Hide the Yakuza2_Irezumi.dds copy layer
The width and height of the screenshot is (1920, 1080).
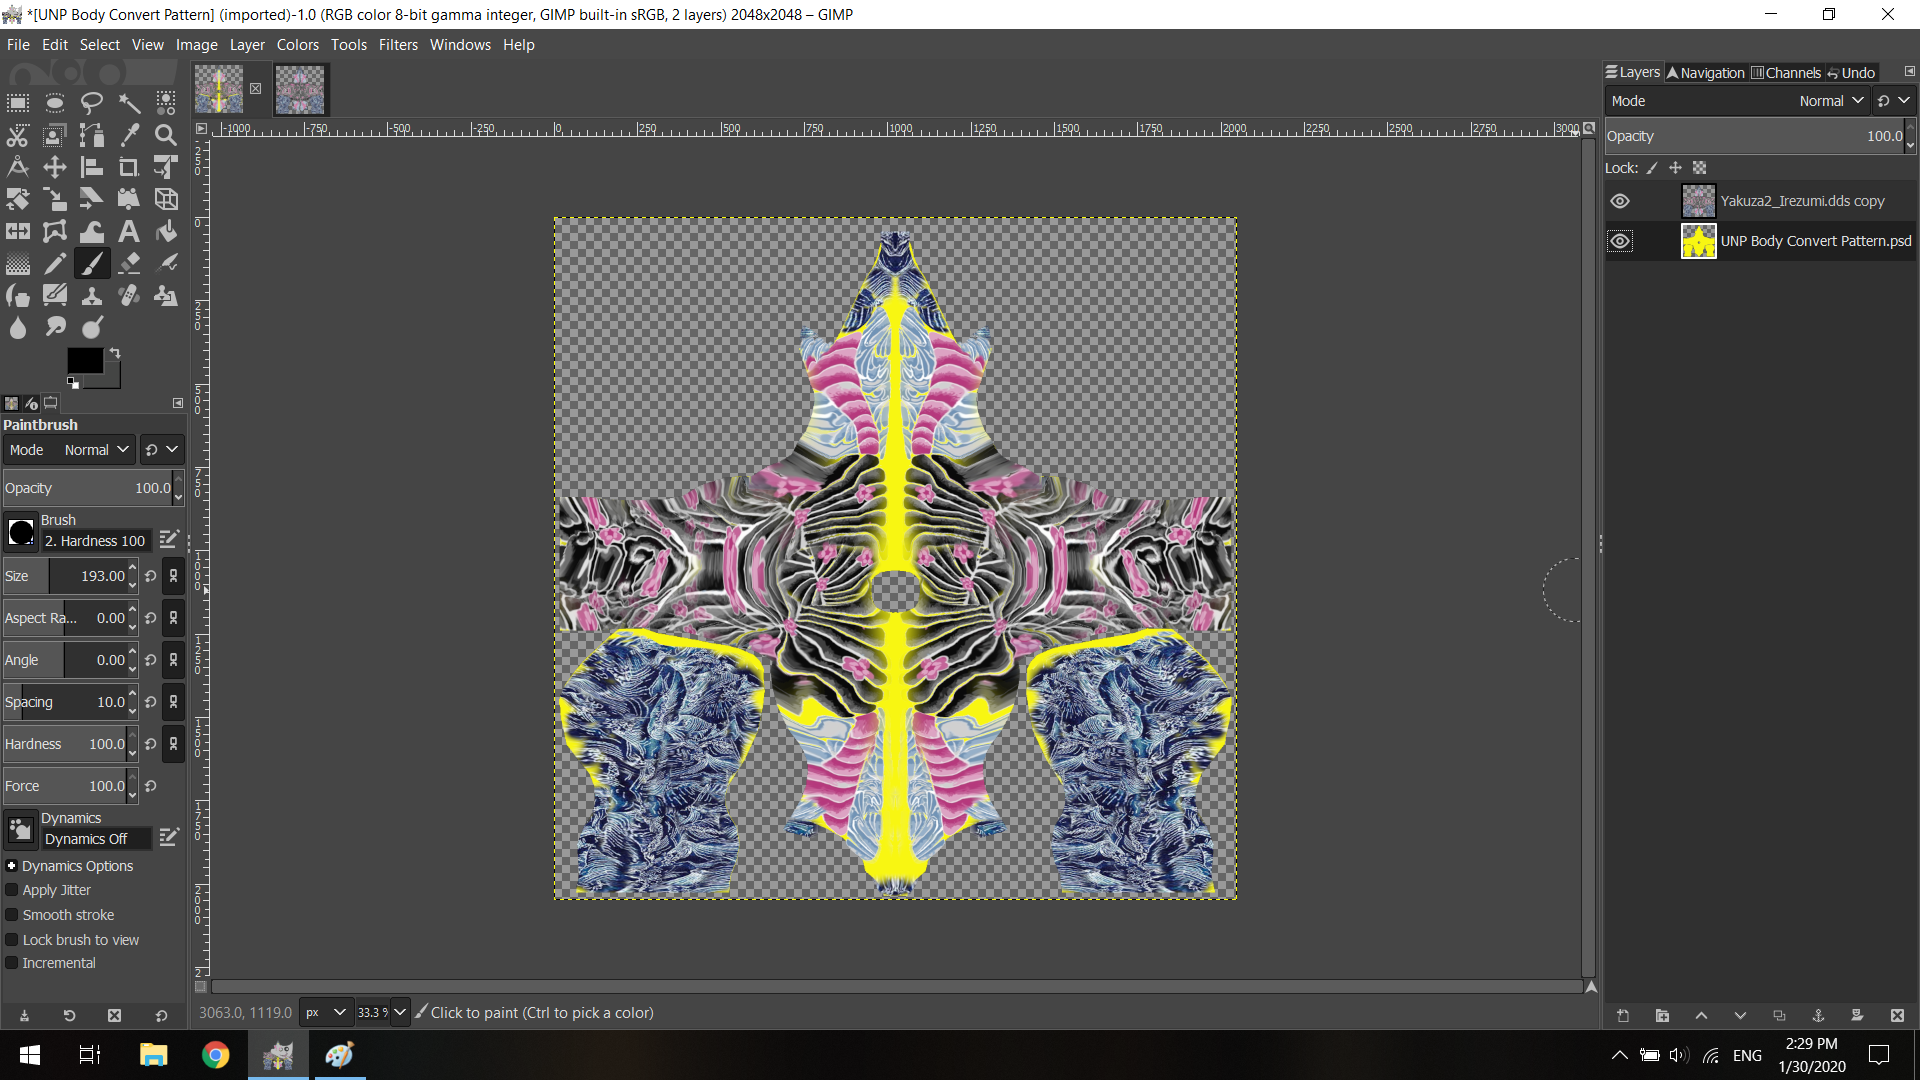click(1620, 201)
